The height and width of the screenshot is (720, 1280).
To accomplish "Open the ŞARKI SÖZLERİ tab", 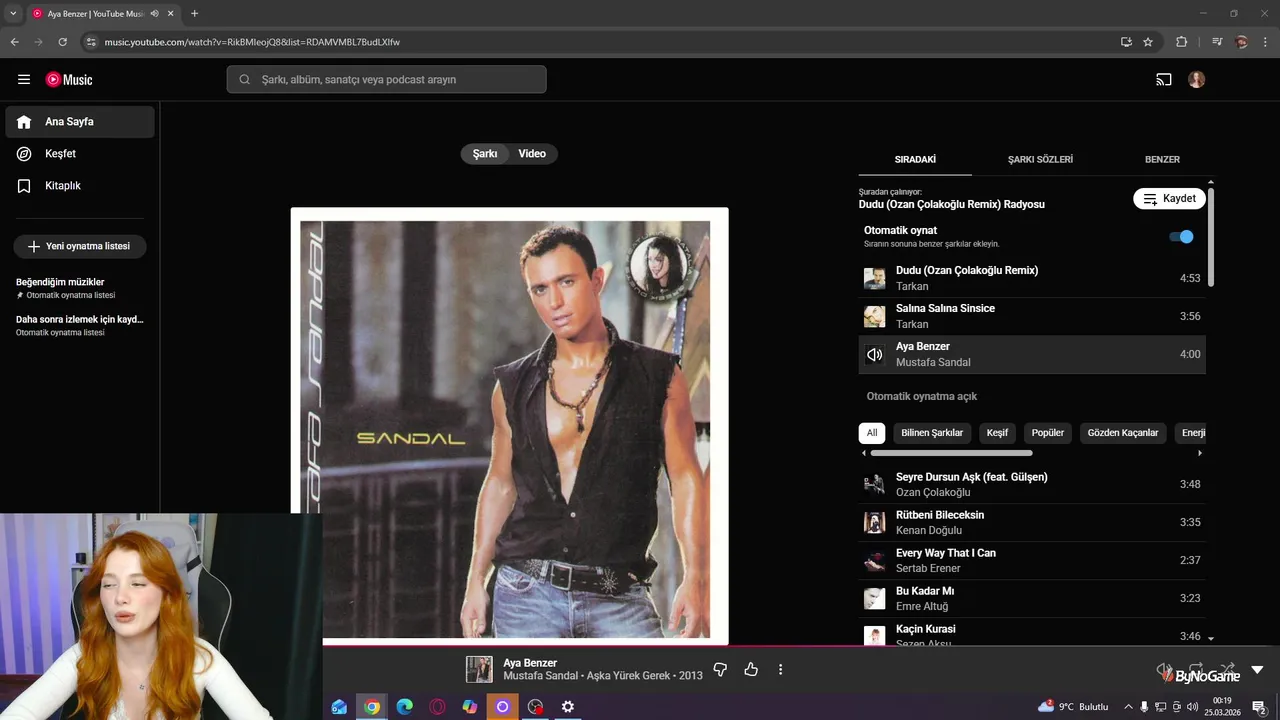I will coord(1040,159).
